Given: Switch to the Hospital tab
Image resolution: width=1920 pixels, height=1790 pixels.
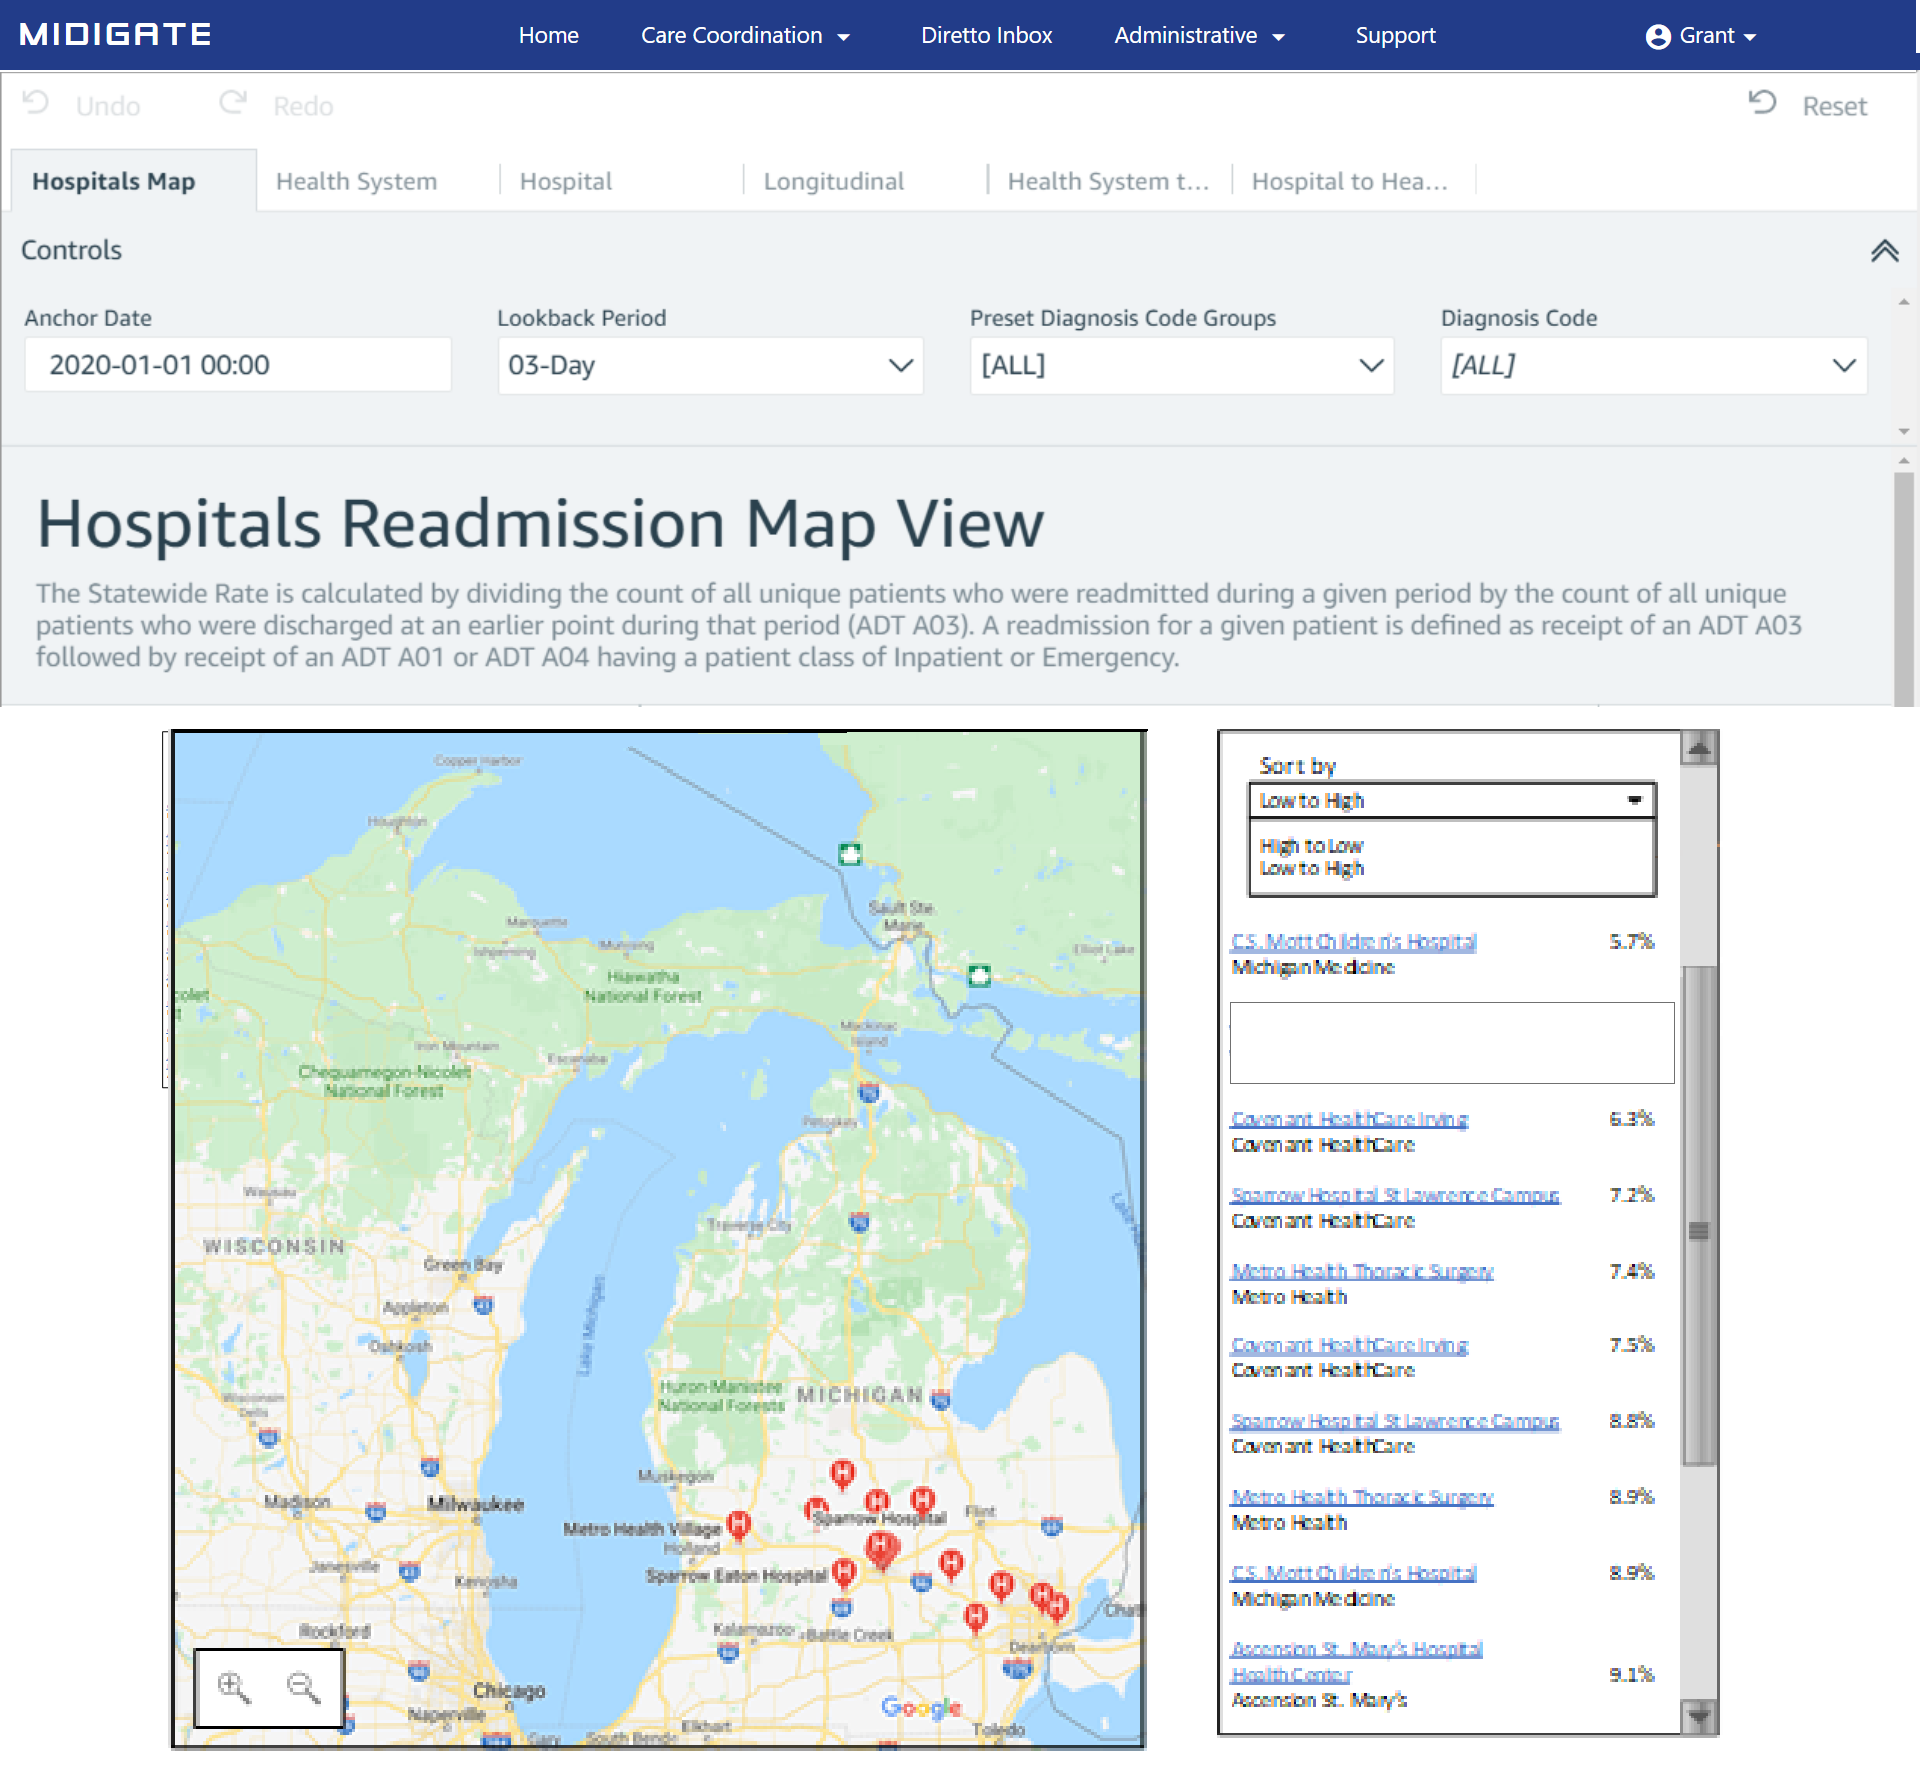Looking at the screenshot, I should (x=566, y=181).
